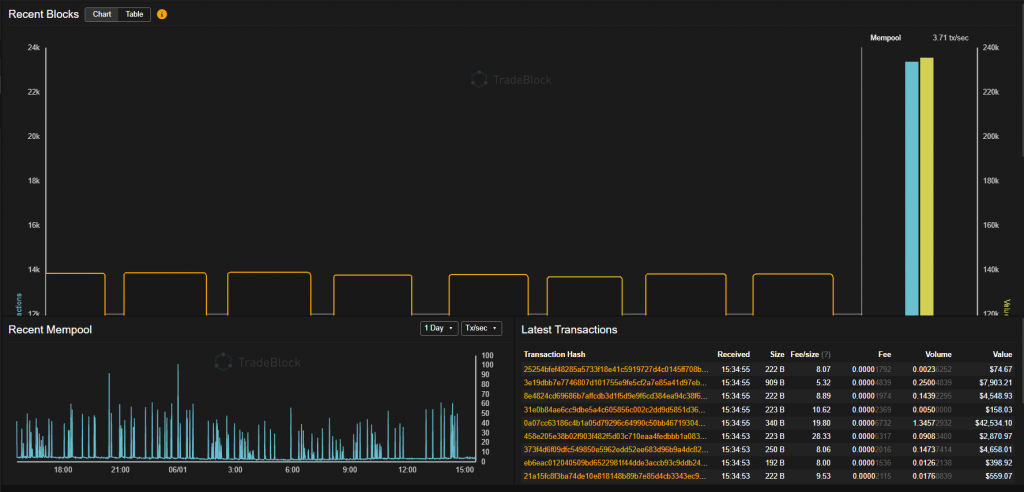Open transaction hash starting with 458e205e38b02f90

pyautogui.click(x=615, y=436)
